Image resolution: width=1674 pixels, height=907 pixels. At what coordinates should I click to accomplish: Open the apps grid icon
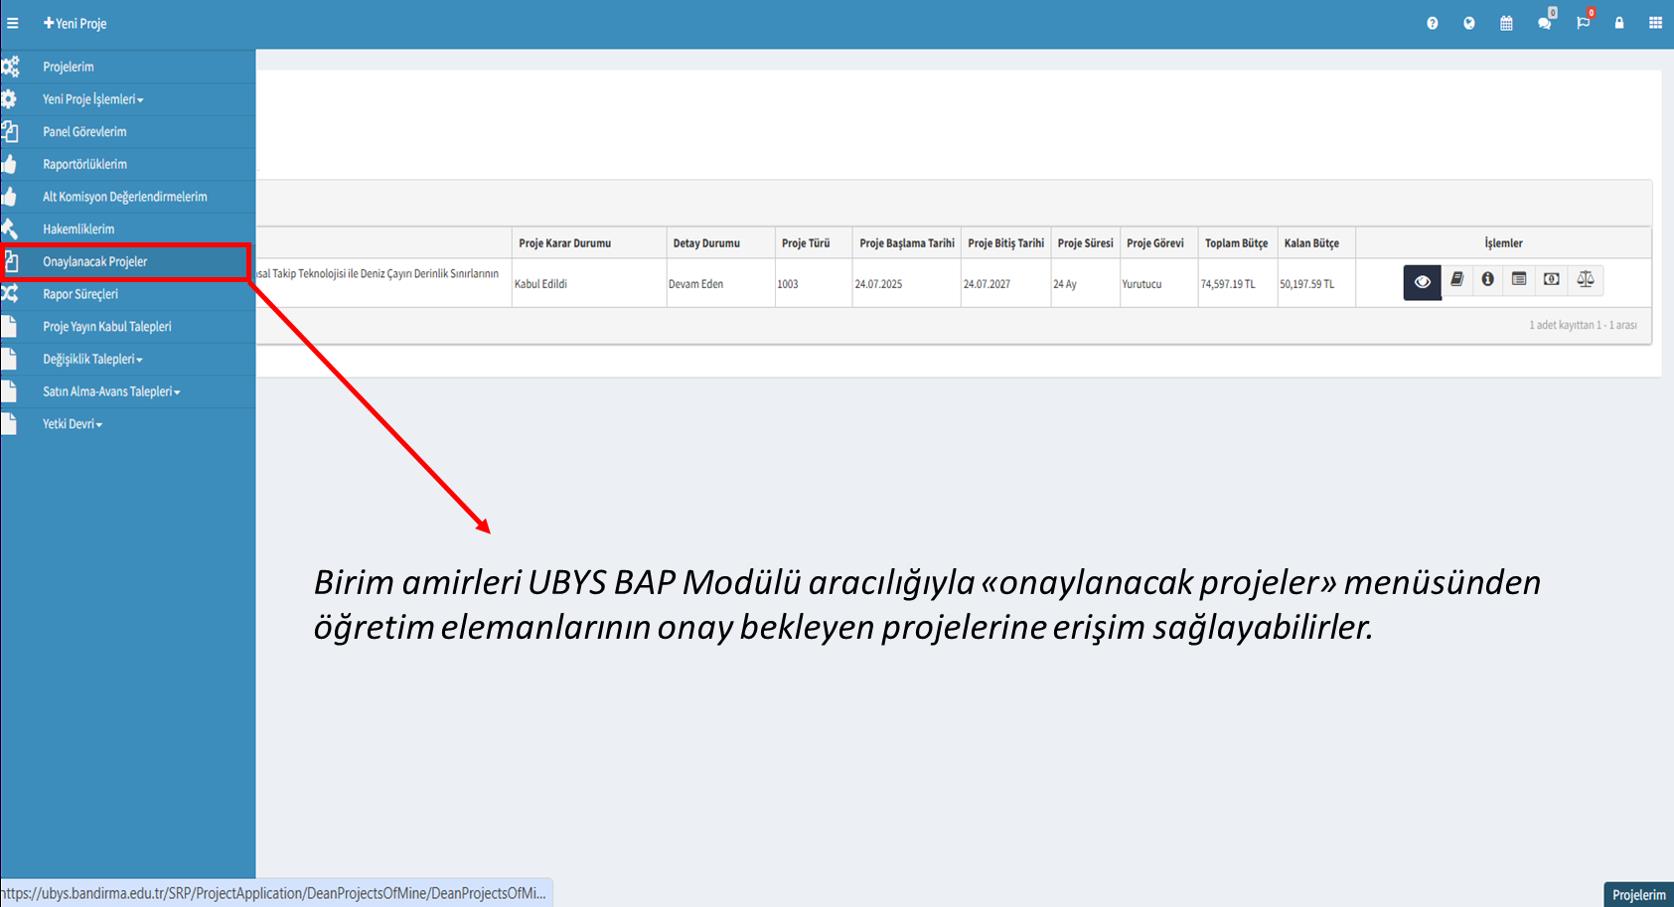pos(1655,23)
